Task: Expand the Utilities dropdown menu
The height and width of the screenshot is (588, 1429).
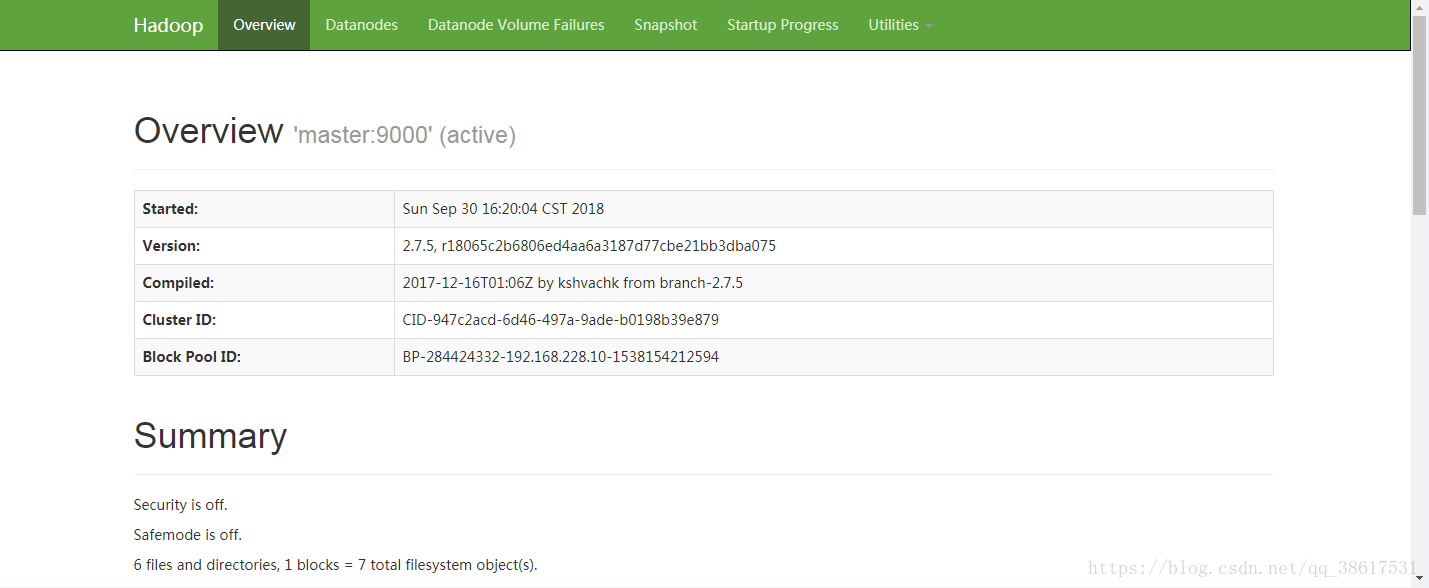Action: pos(900,25)
